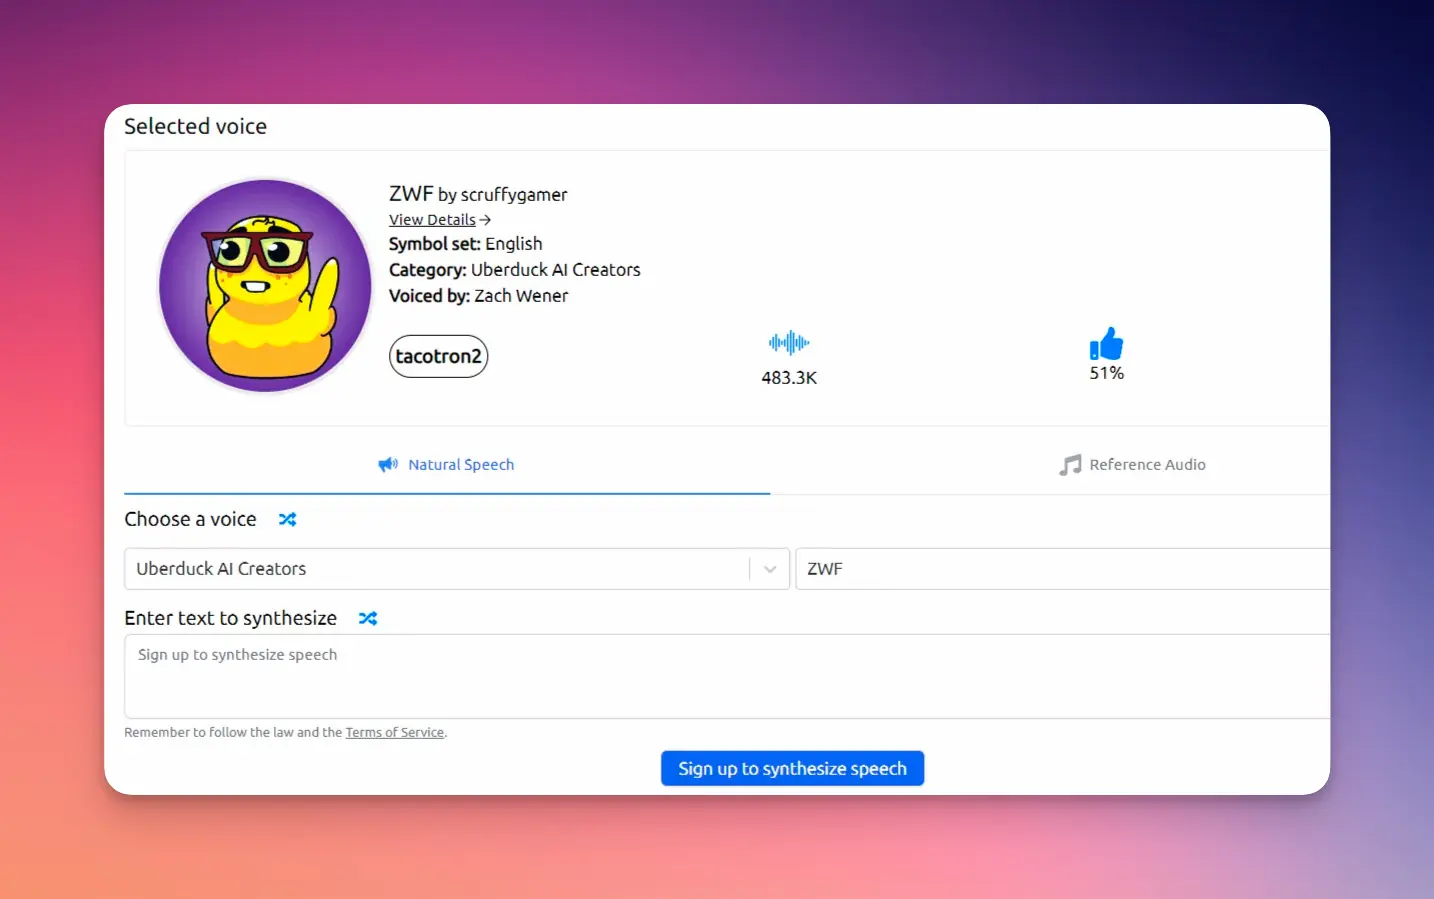The image size is (1434, 899).
Task: Click the thumbs up rating icon
Action: click(x=1106, y=344)
